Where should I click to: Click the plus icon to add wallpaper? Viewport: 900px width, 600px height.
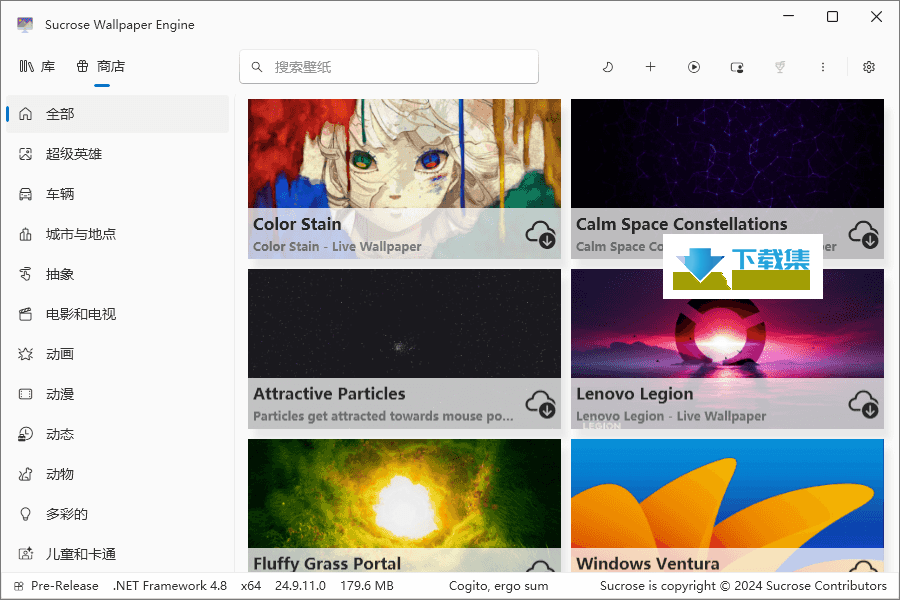[650, 67]
